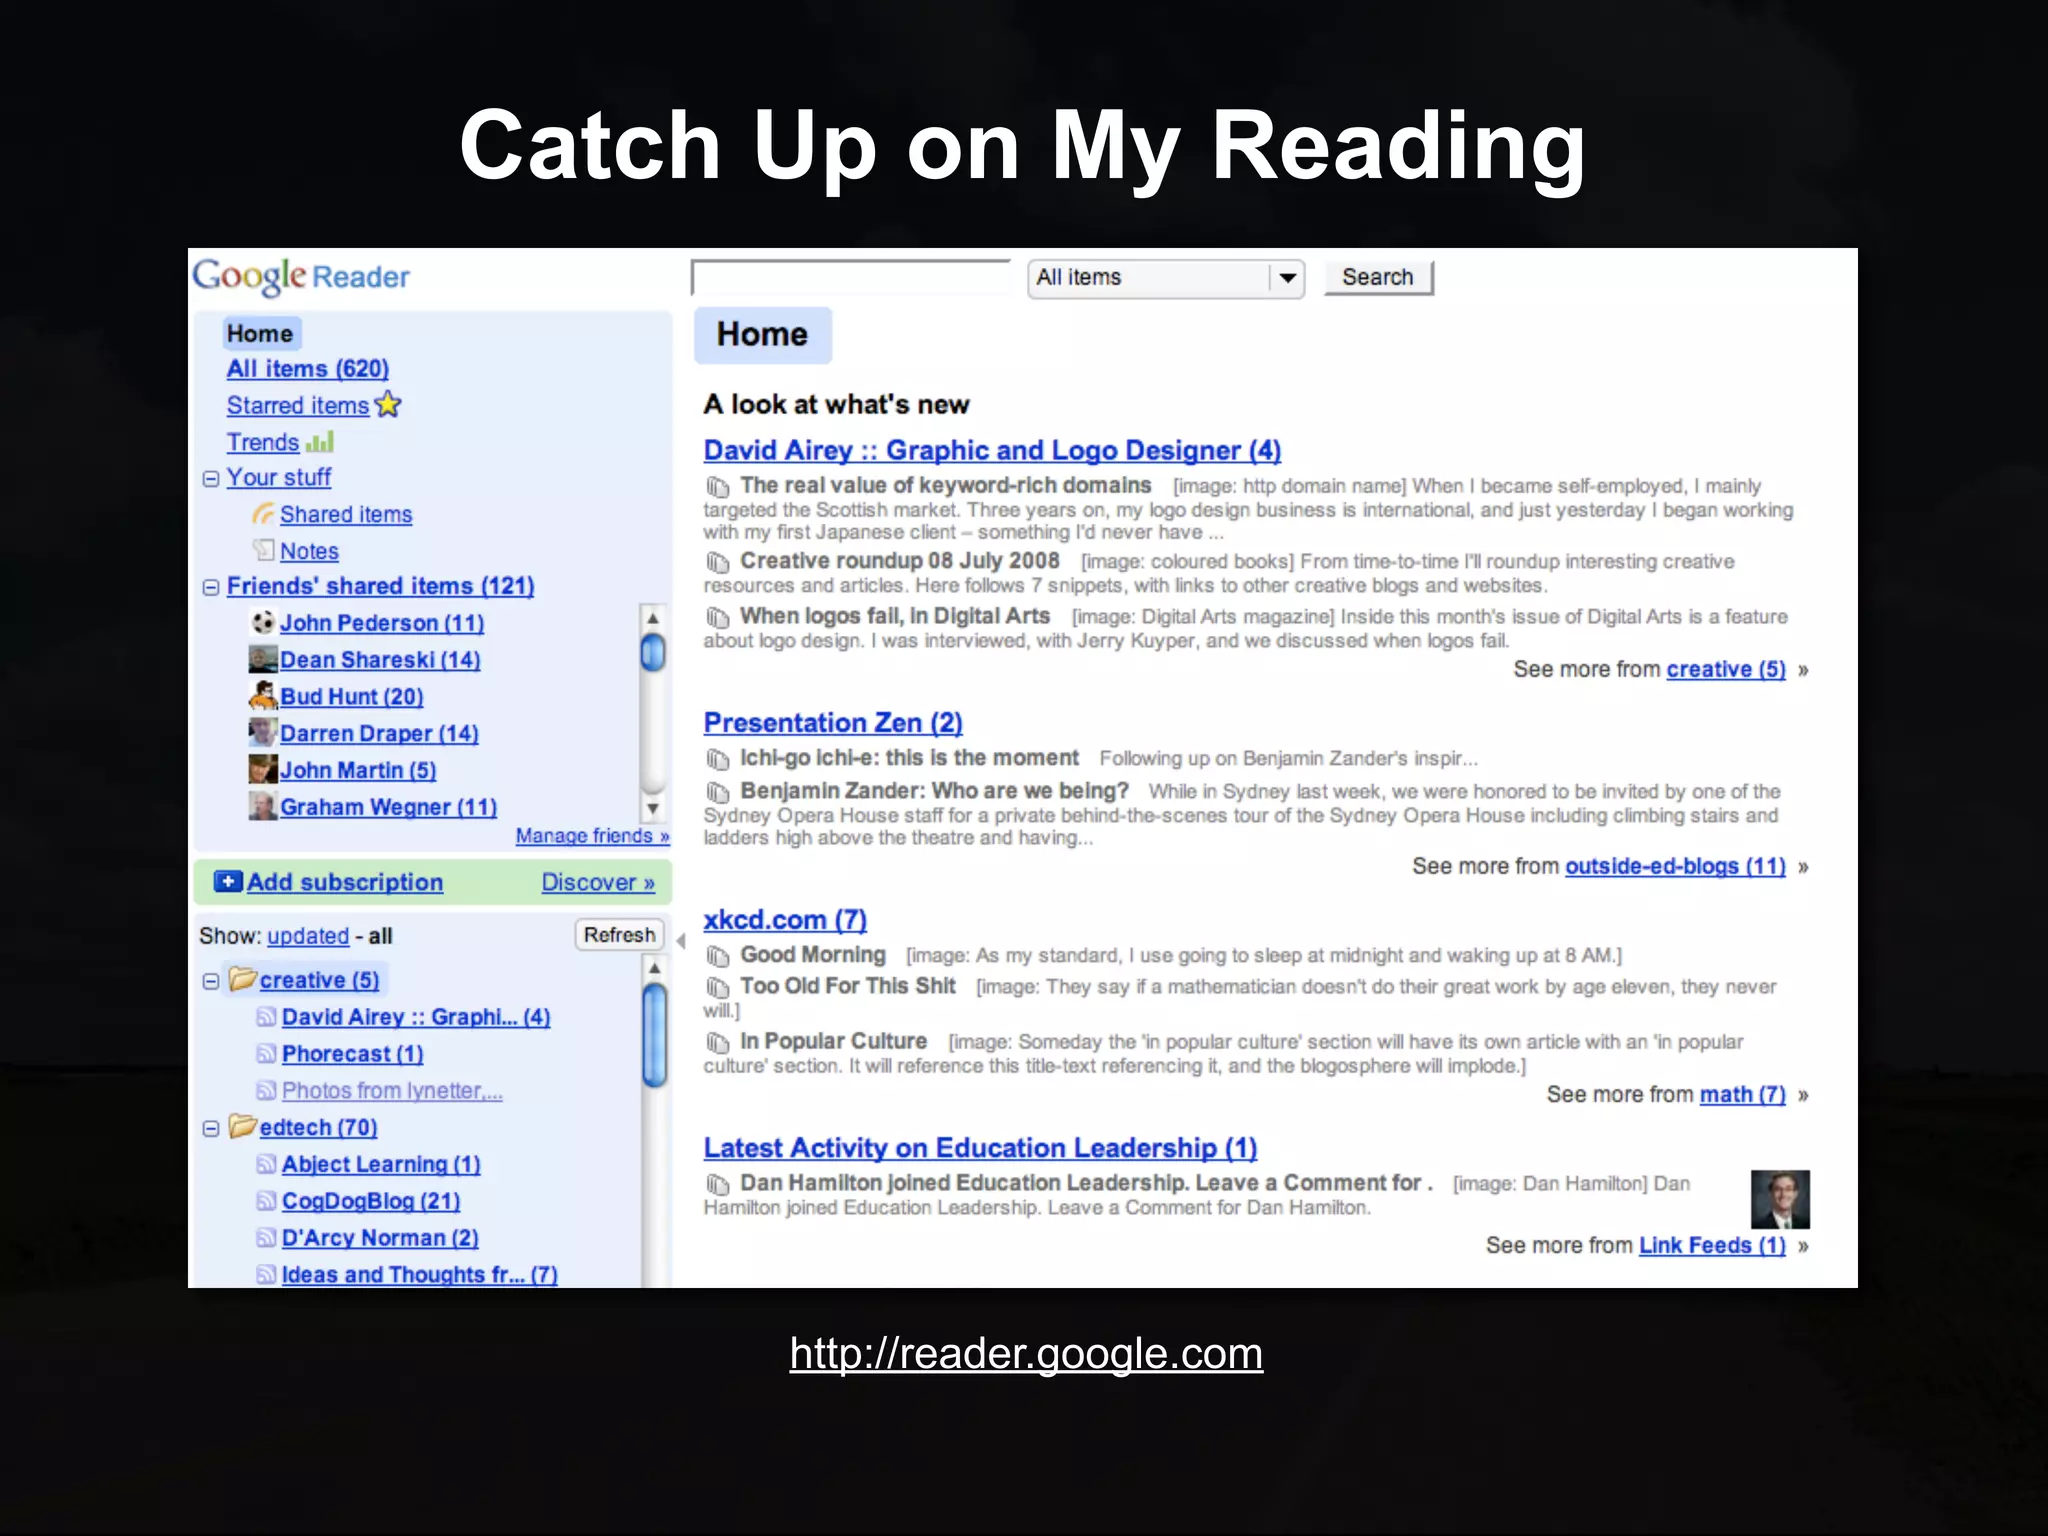This screenshot has height=1536, width=2048.
Task: Collapse the Friends' shared items section
Action: [x=211, y=587]
